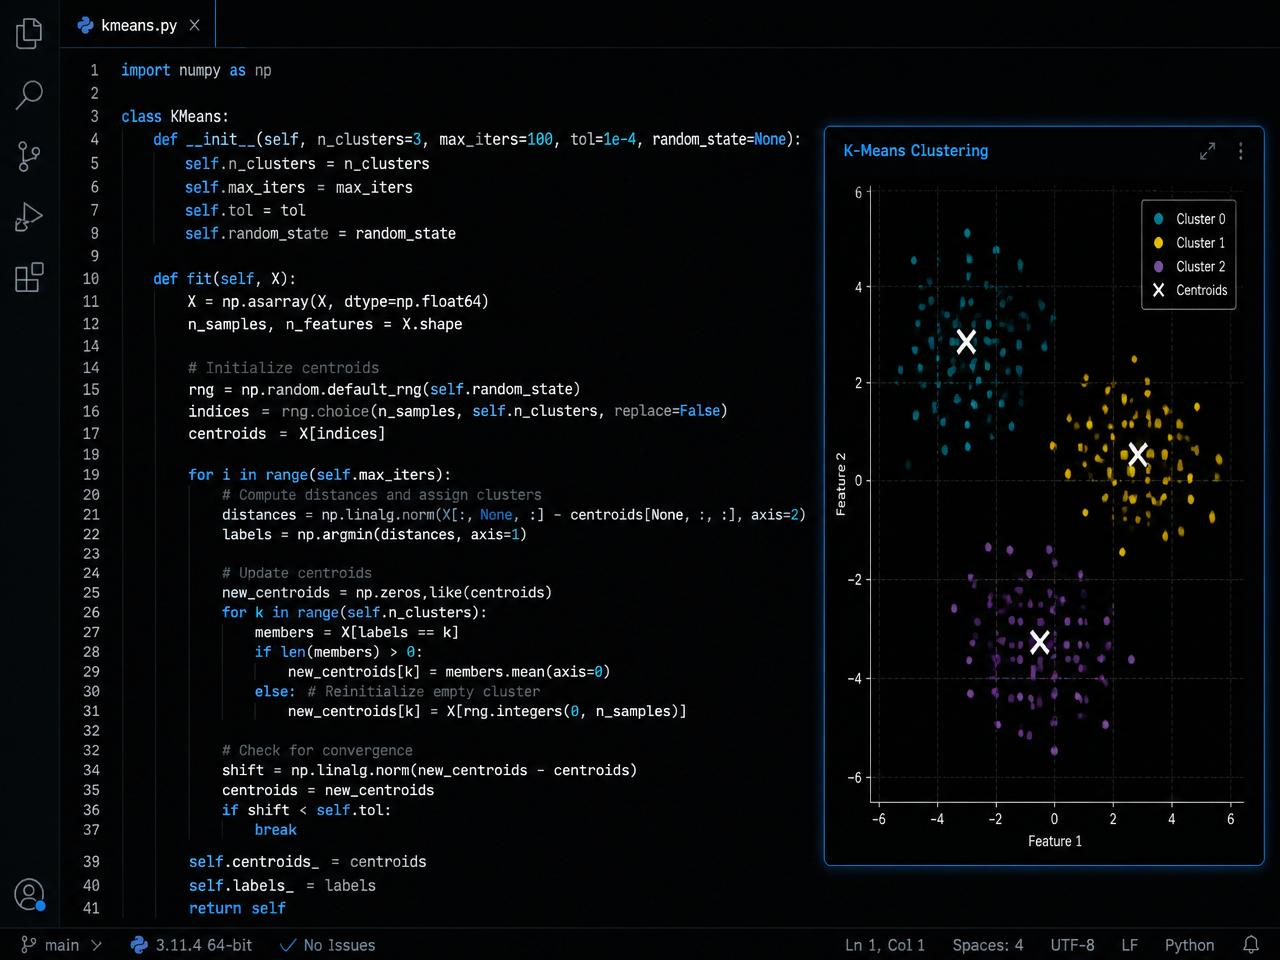Click line number 10 in the gutter
The image size is (1280, 960).
click(91, 279)
